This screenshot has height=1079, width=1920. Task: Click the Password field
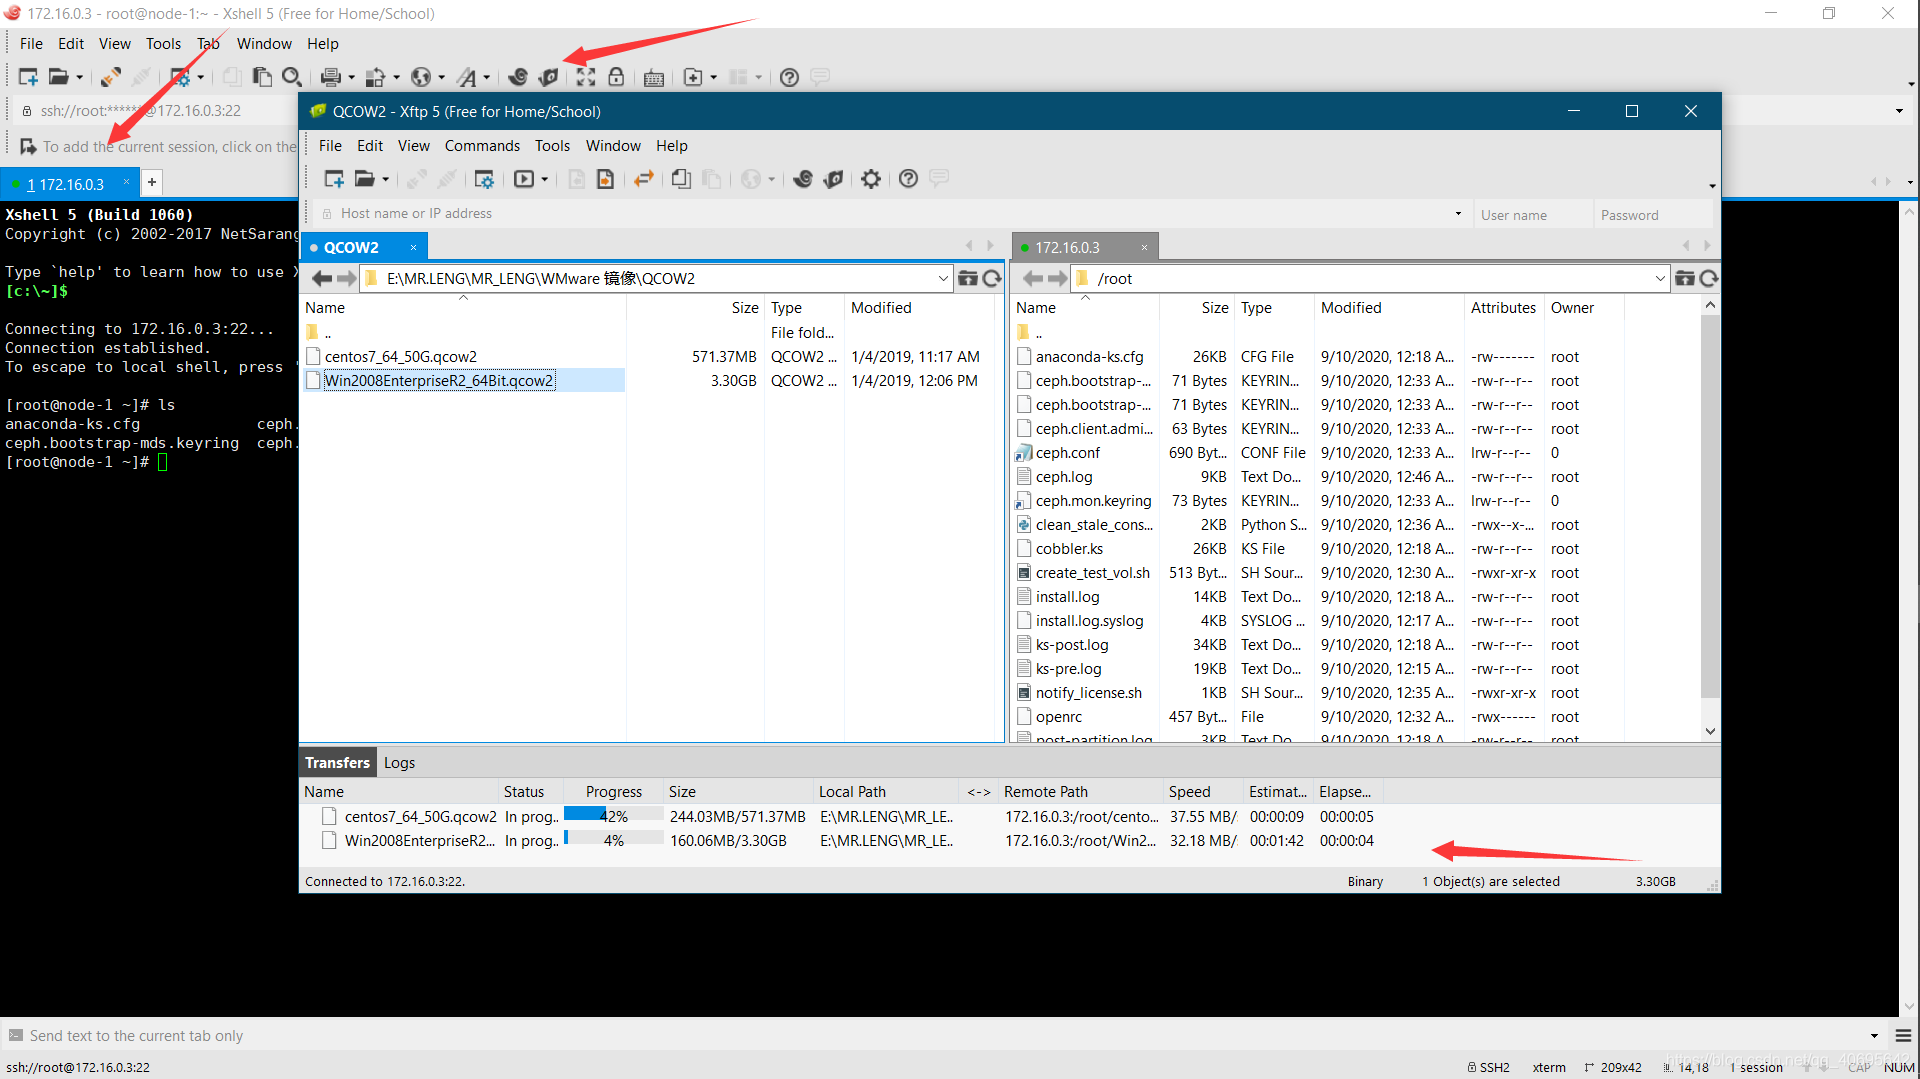coord(1654,215)
